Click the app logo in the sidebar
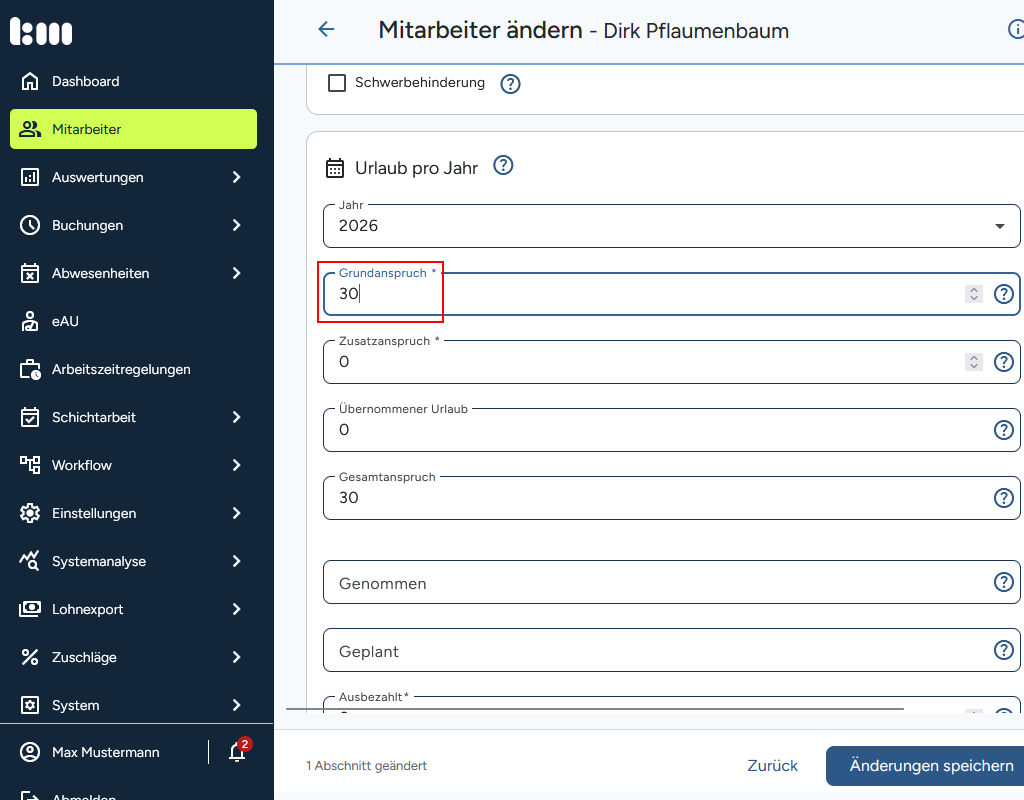 (x=41, y=31)
